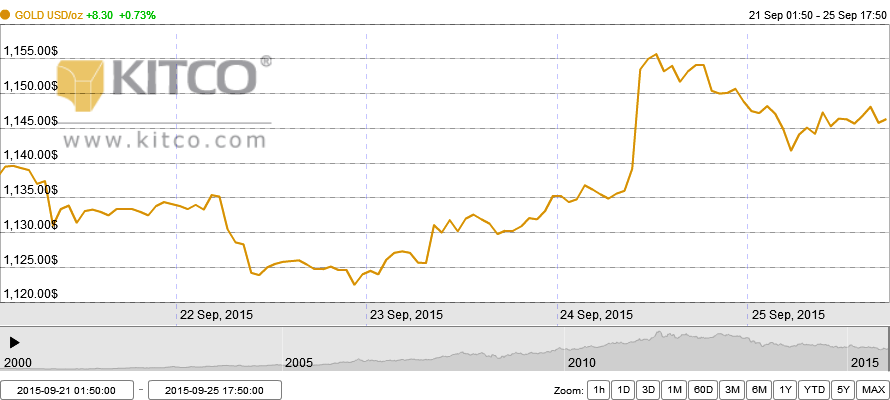The height and width of the screenshot is (400, 890).
Task: Set zoom to 1M
Action: [674, 390]
